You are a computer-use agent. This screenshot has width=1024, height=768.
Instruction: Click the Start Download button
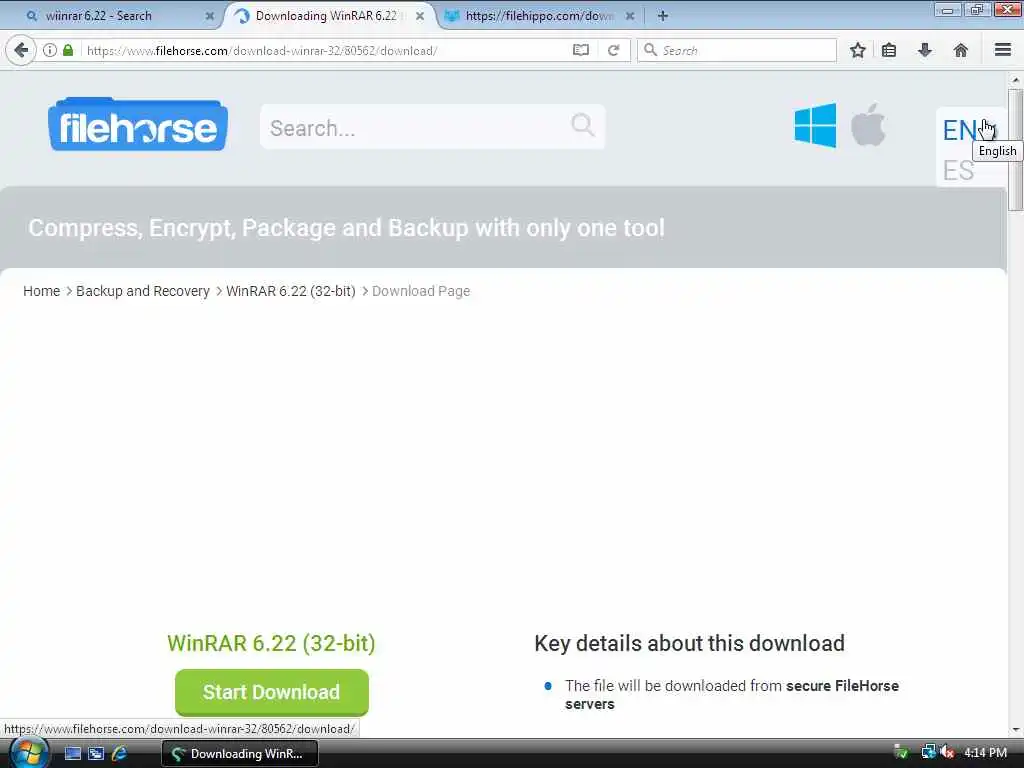tap(272, 692)
